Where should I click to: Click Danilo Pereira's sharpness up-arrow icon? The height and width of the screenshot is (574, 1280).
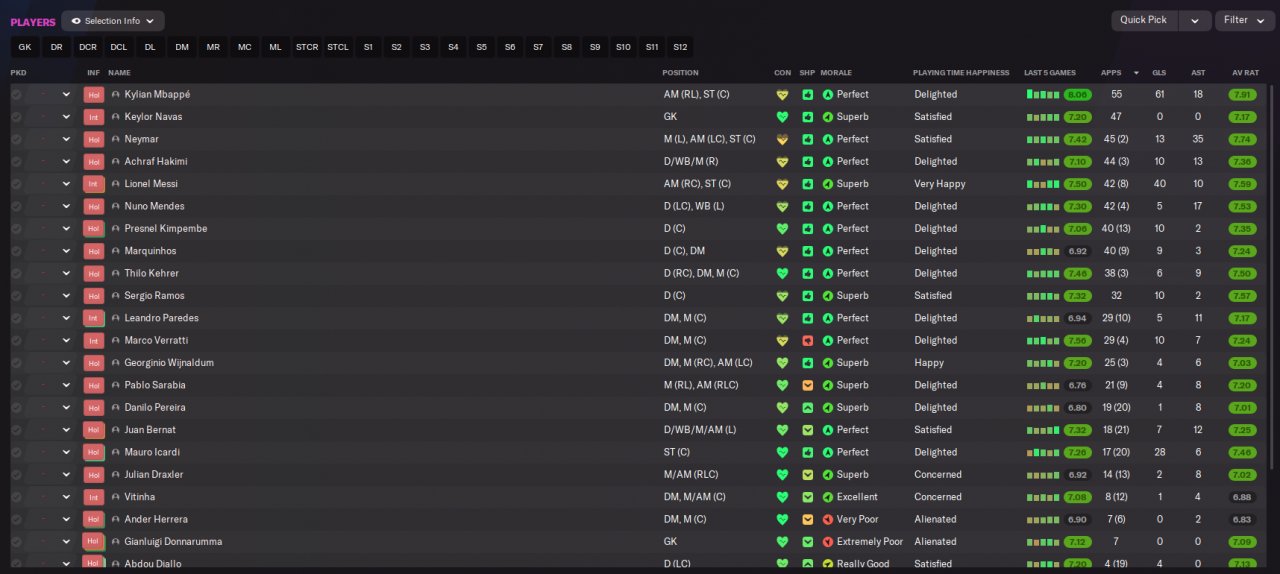[807, 408]
